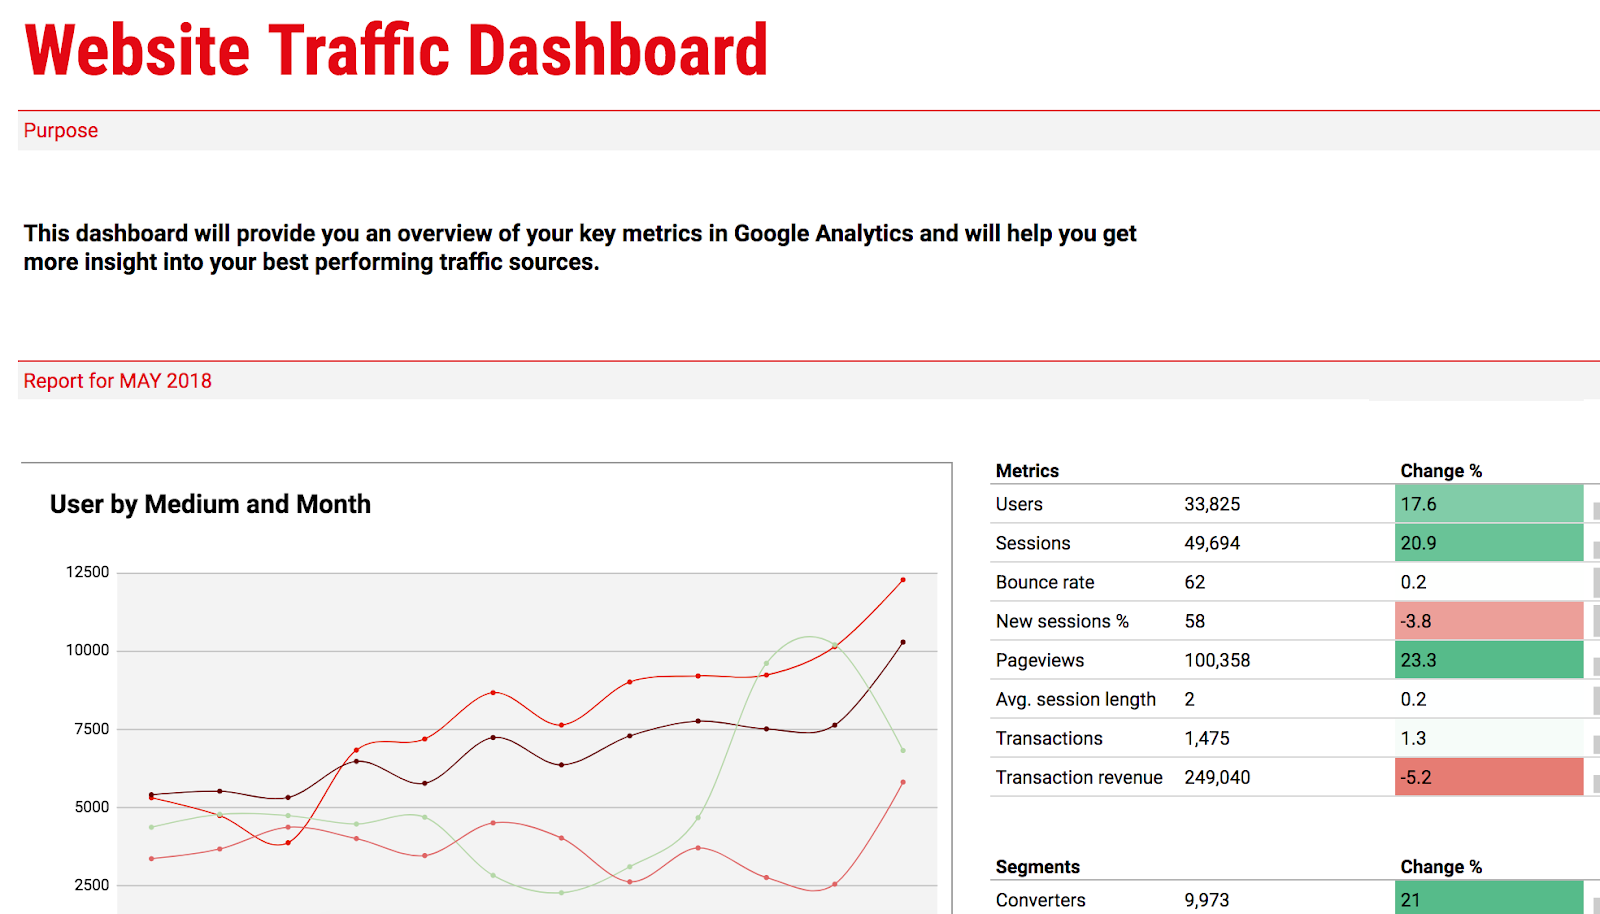Viewport: 1600px width, 914px height.
Task: Select the Purpose section header
Action: point(60,130)
